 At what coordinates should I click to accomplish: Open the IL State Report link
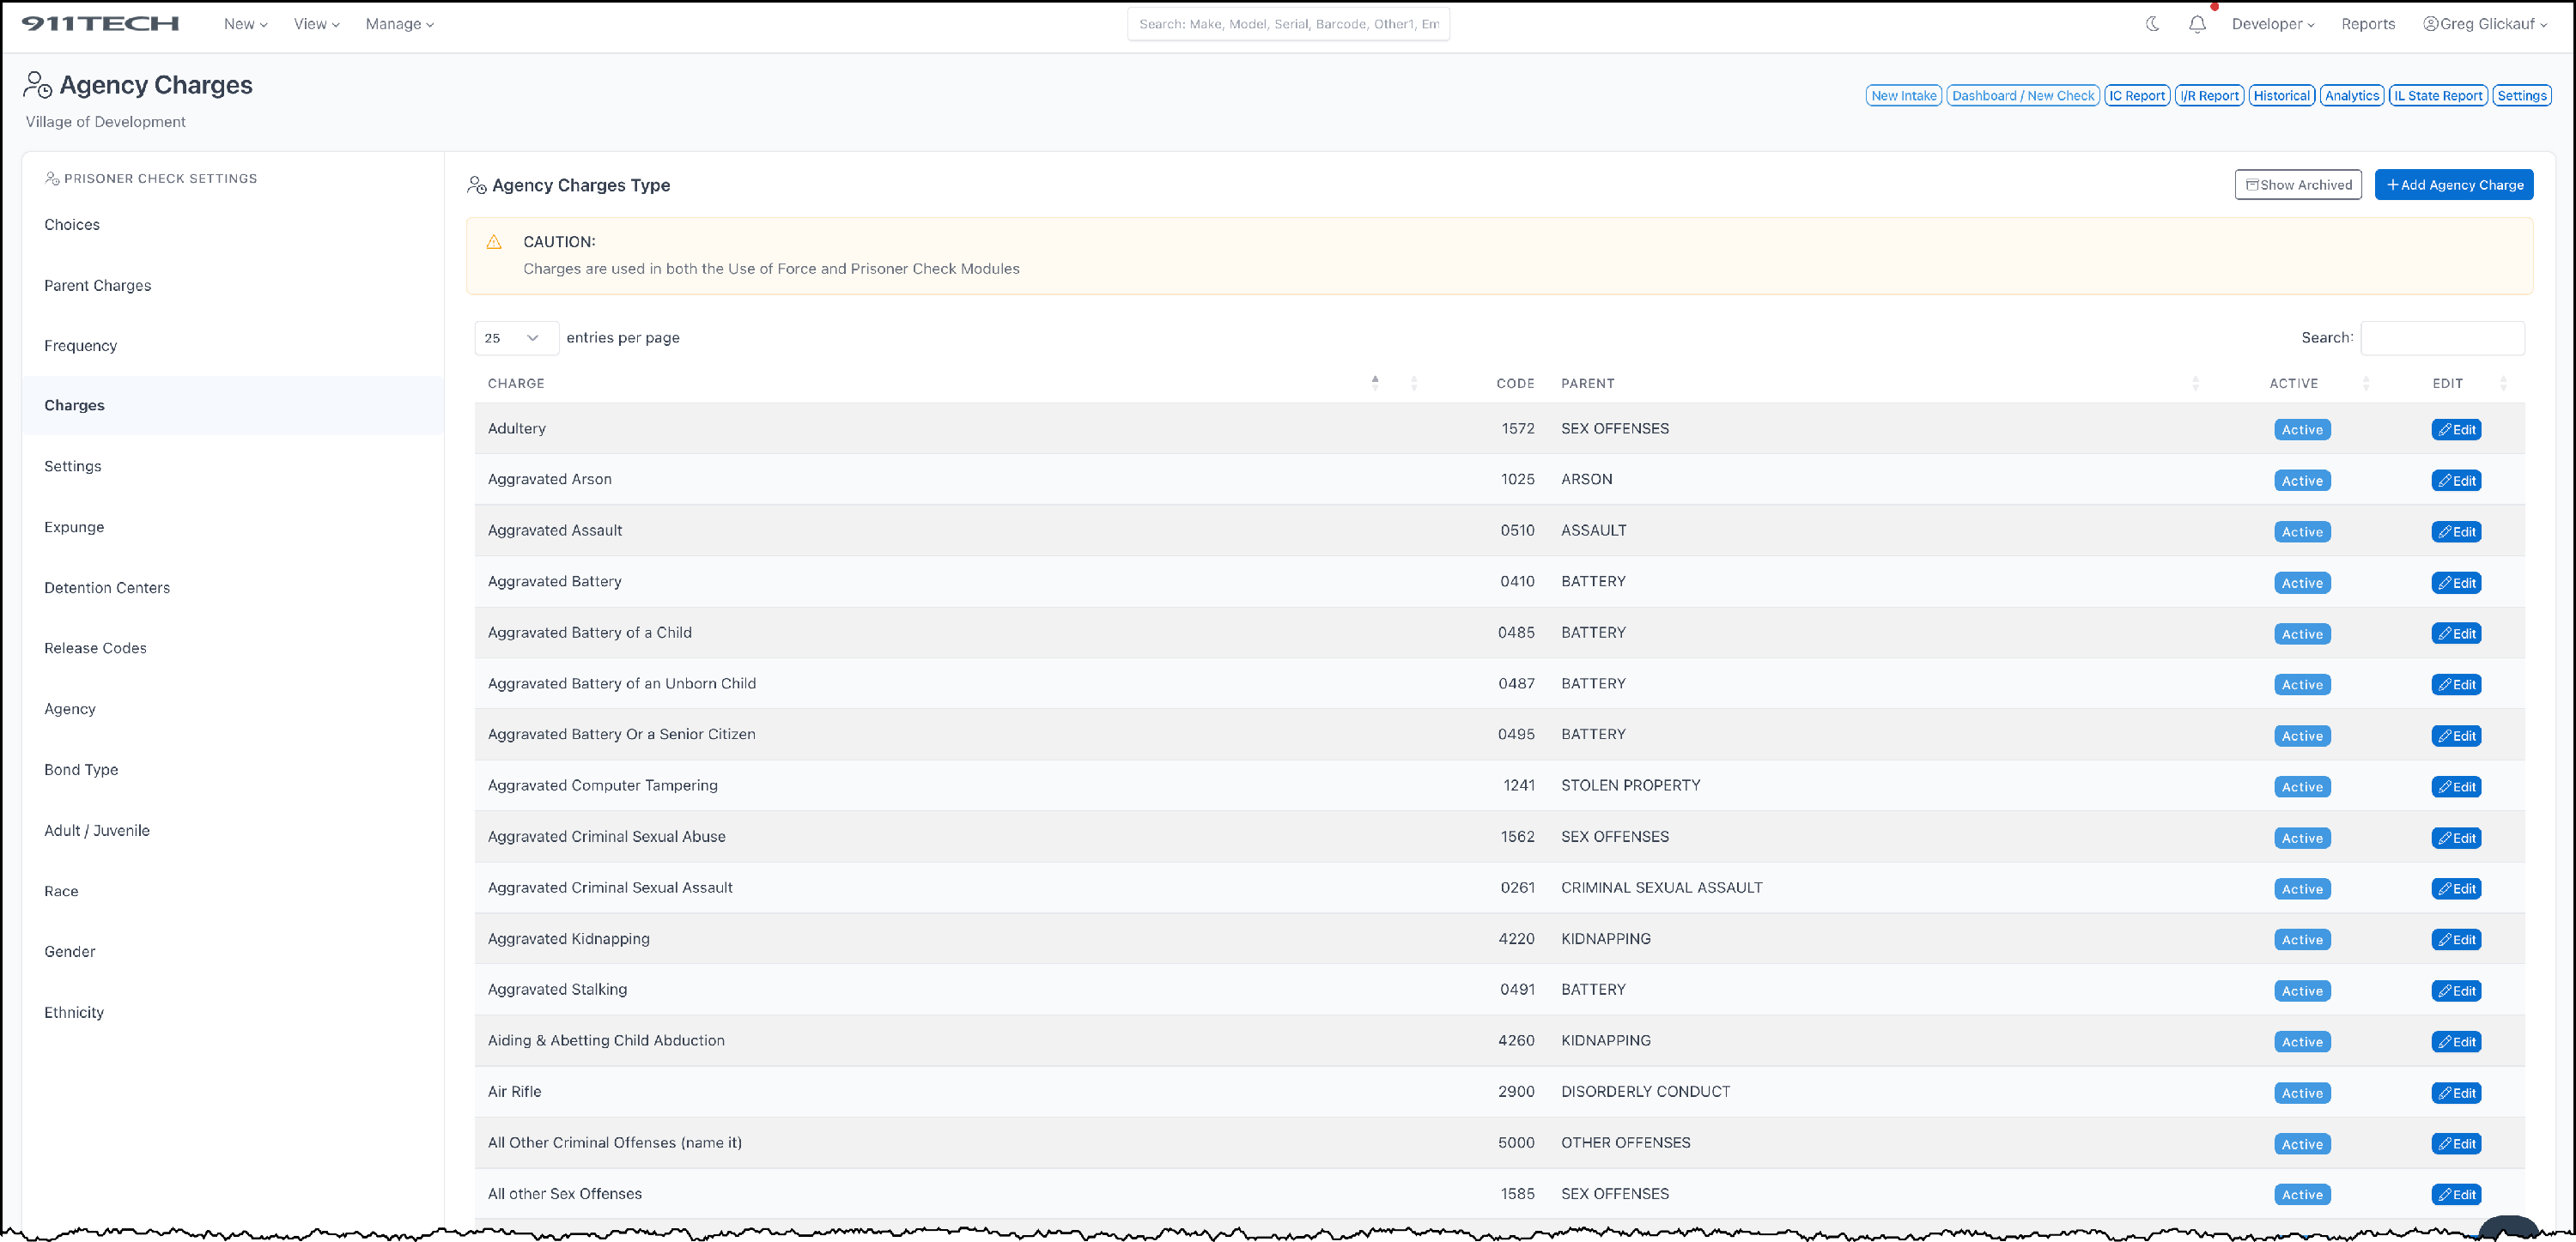coord(2437,96)
